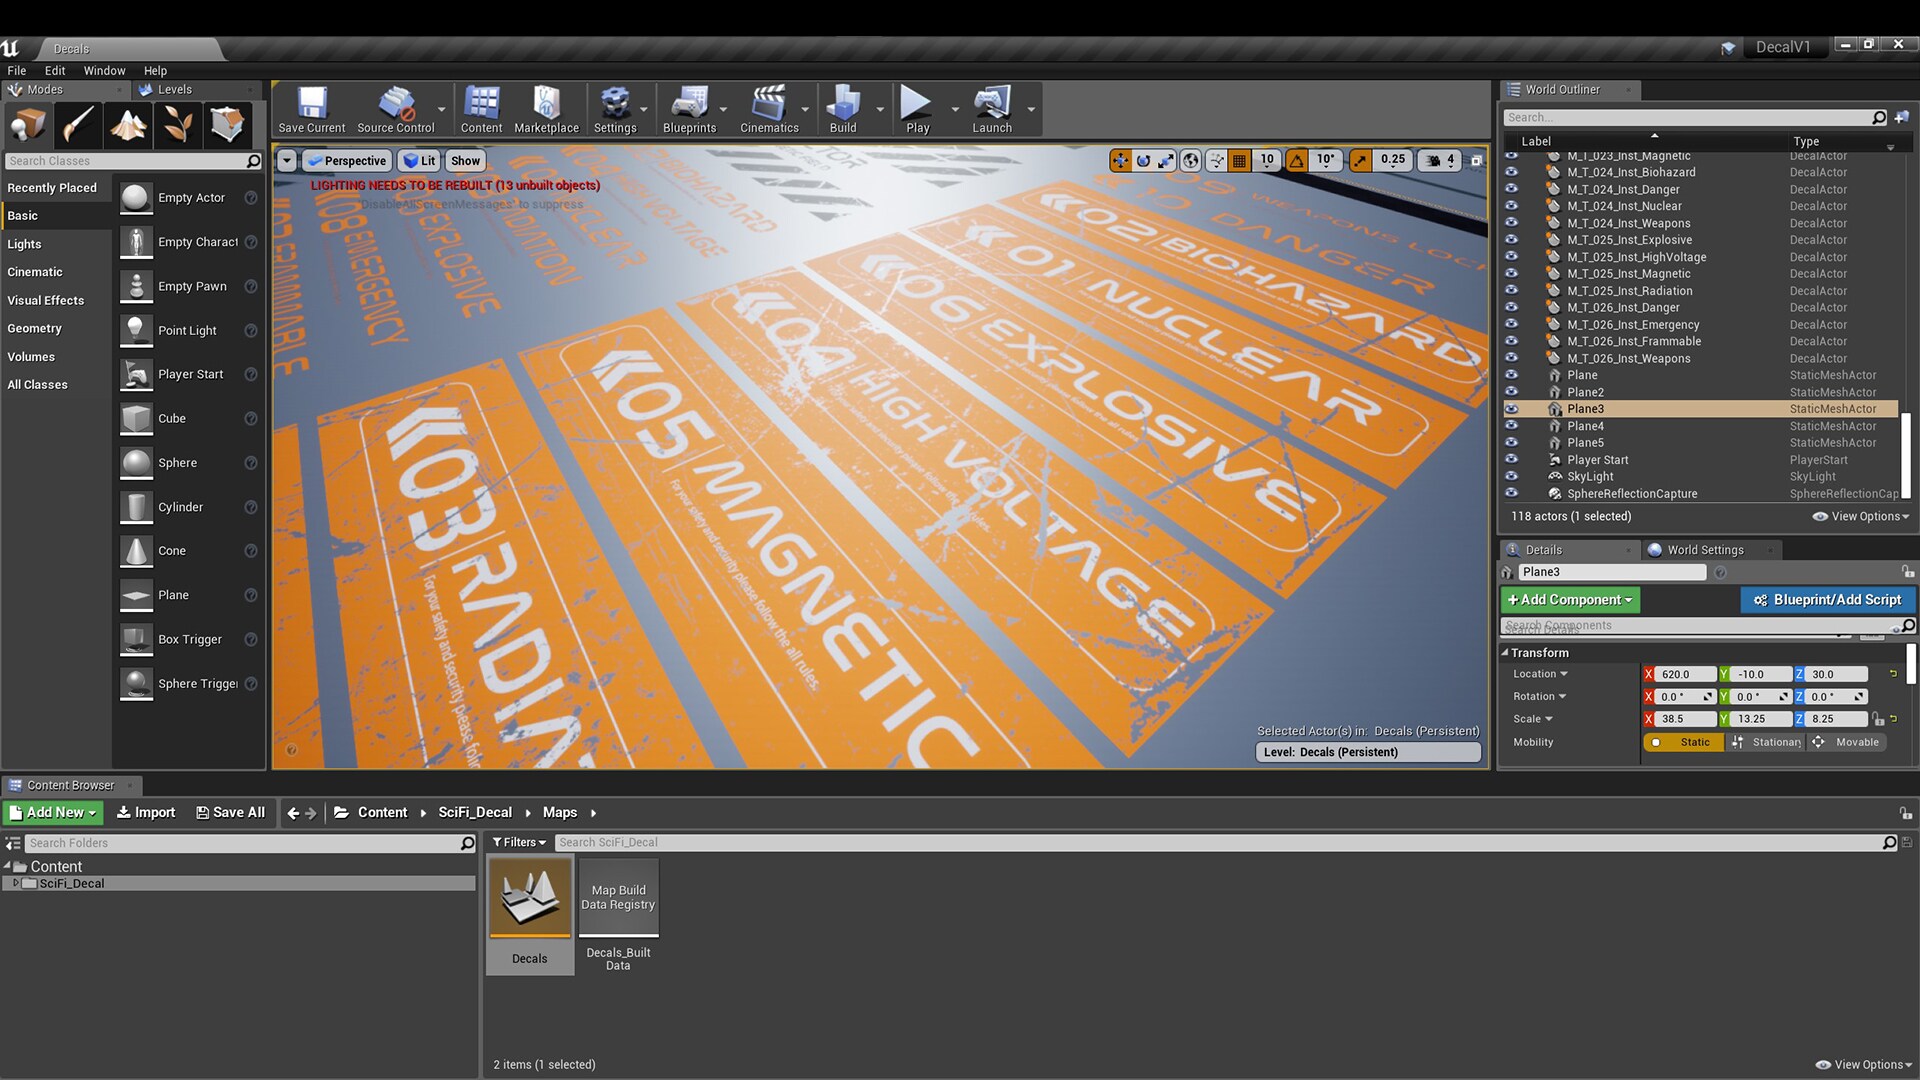The image size is (1920, 1080).
Task: Toggle visibility of Plane3 in World Outliner
Action: [1512, 408]
